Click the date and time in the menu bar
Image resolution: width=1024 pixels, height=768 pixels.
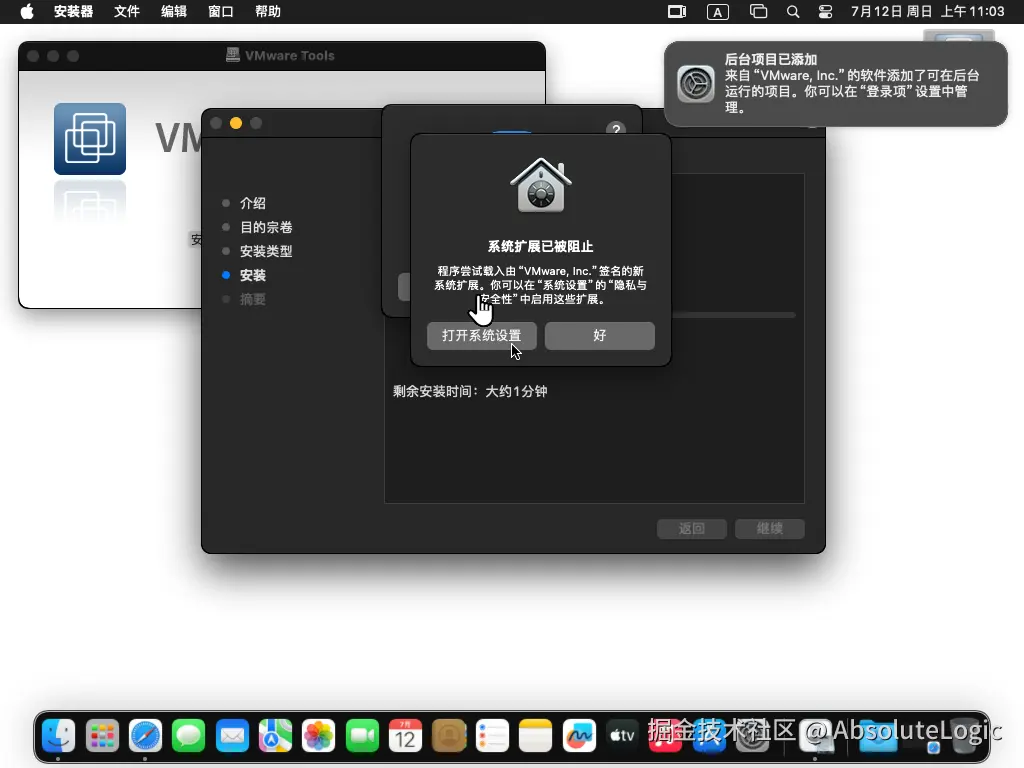coord(927,12)
